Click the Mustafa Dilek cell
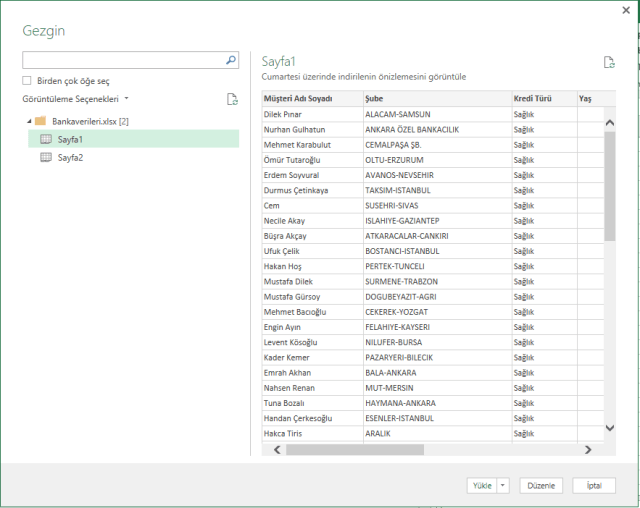 (x=312, y=282)
